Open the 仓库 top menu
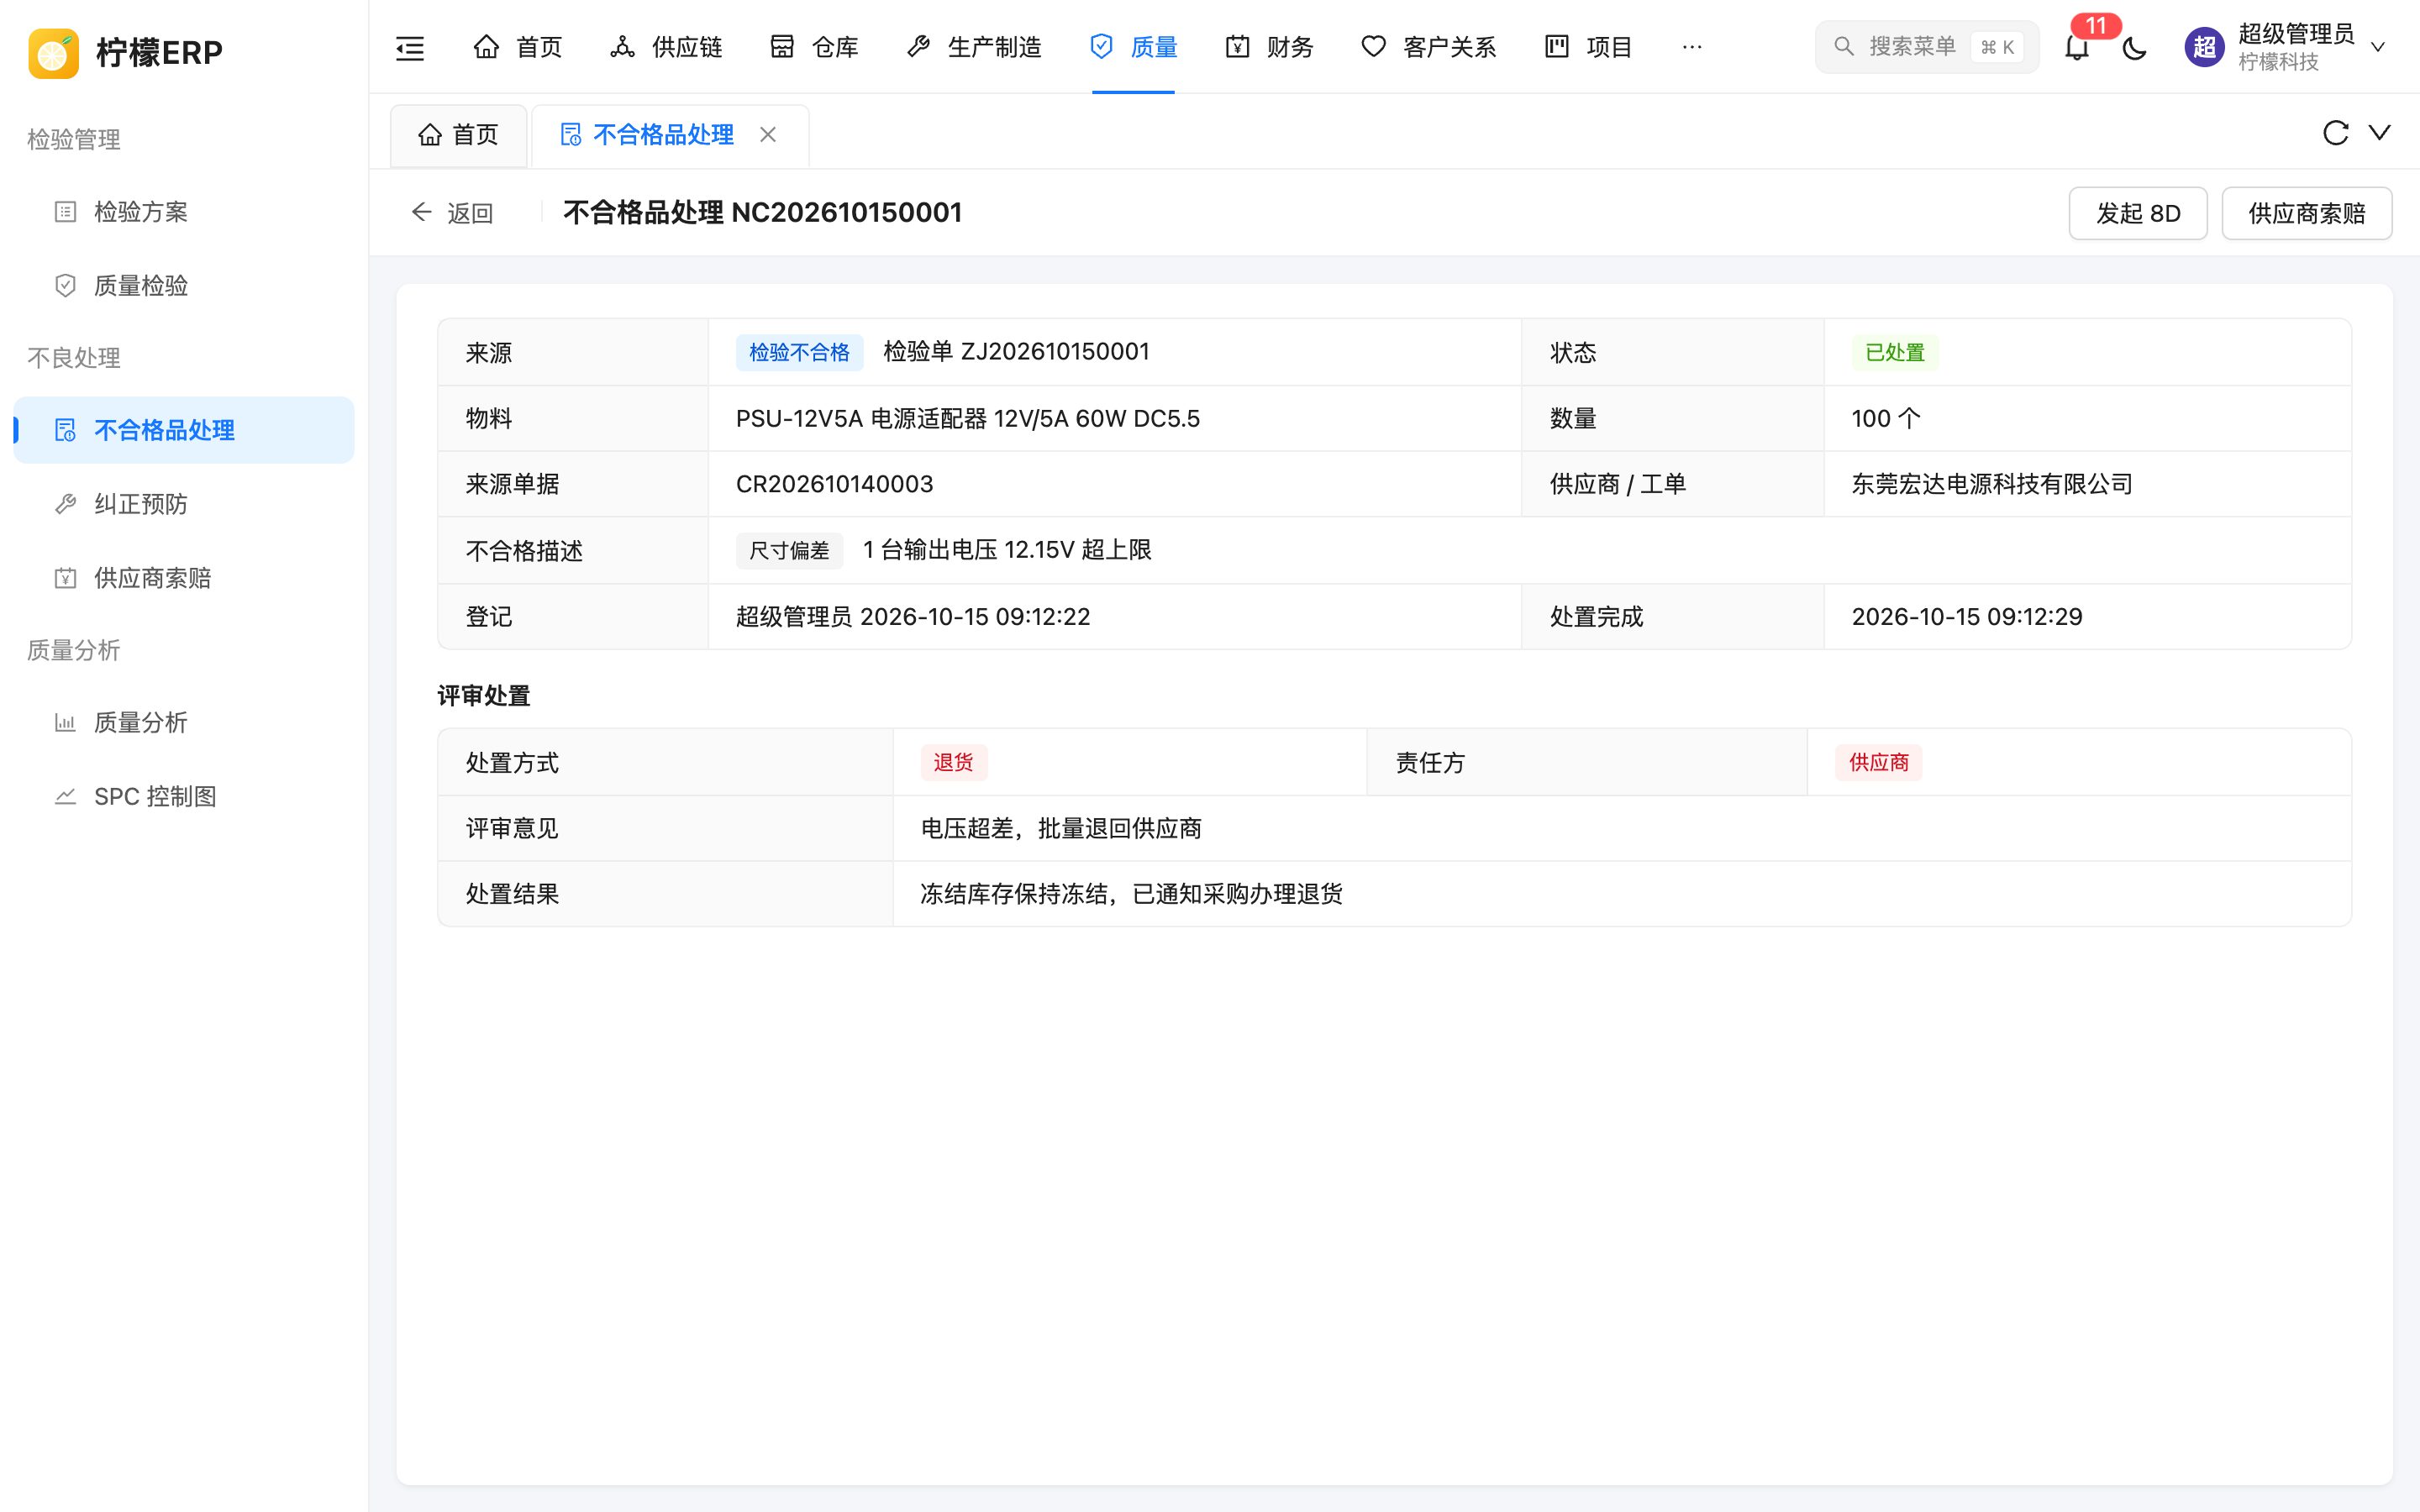The width and height of the screenshot is (2420, 1512). (814, 47)
